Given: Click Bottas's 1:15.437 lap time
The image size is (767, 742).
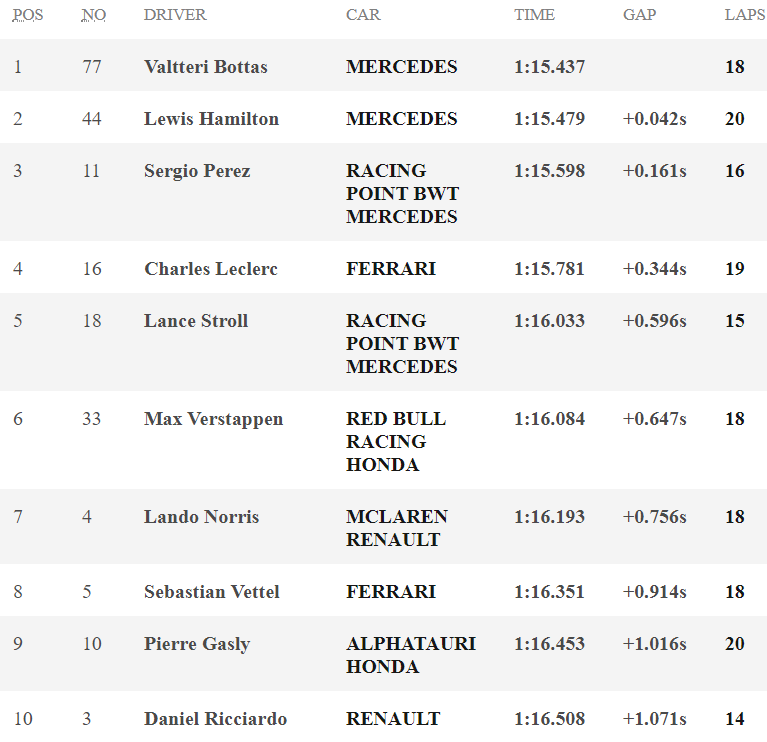Looking at the screenshot, I should click(x=549, y=67).
